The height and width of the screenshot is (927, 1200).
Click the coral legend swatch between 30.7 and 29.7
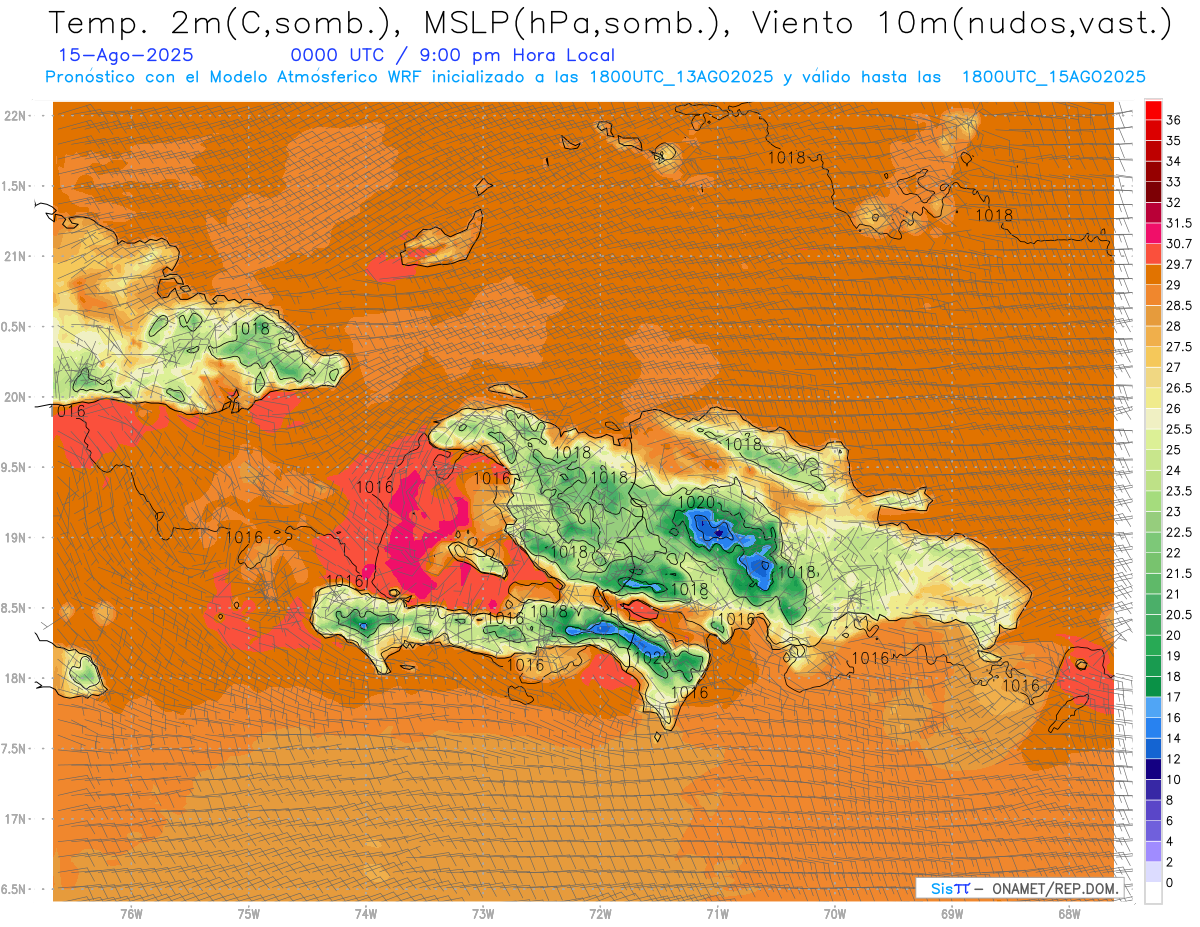click(x=1153, y=254)
